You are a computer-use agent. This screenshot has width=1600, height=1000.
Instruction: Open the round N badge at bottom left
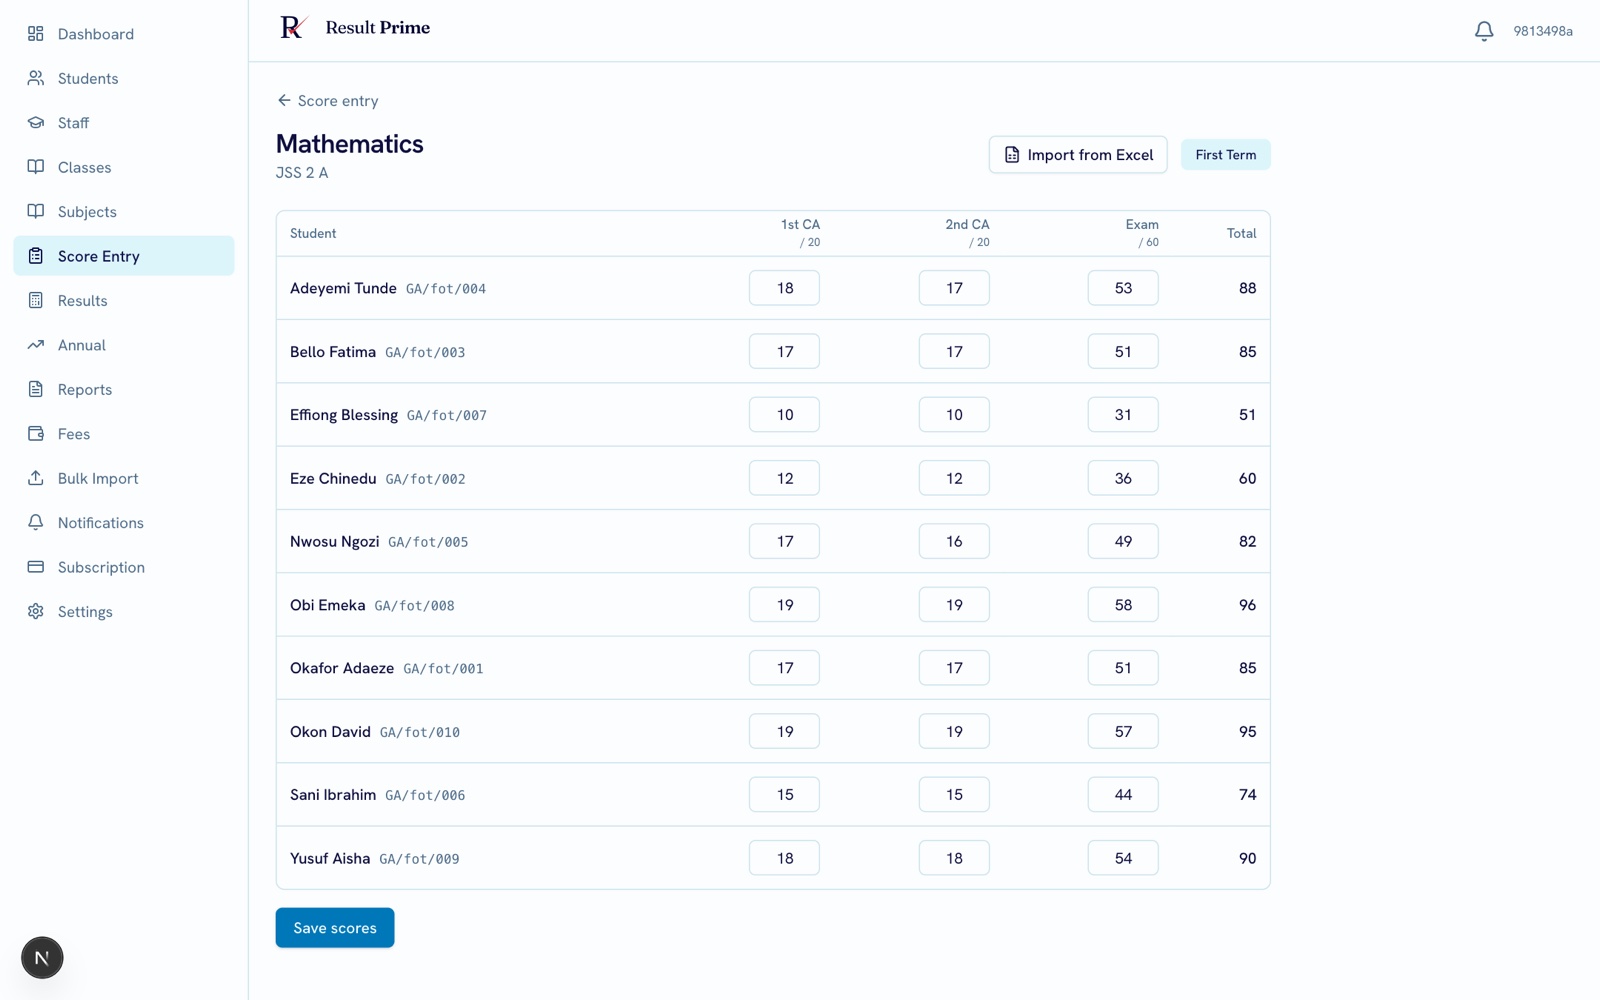[42, 958]
